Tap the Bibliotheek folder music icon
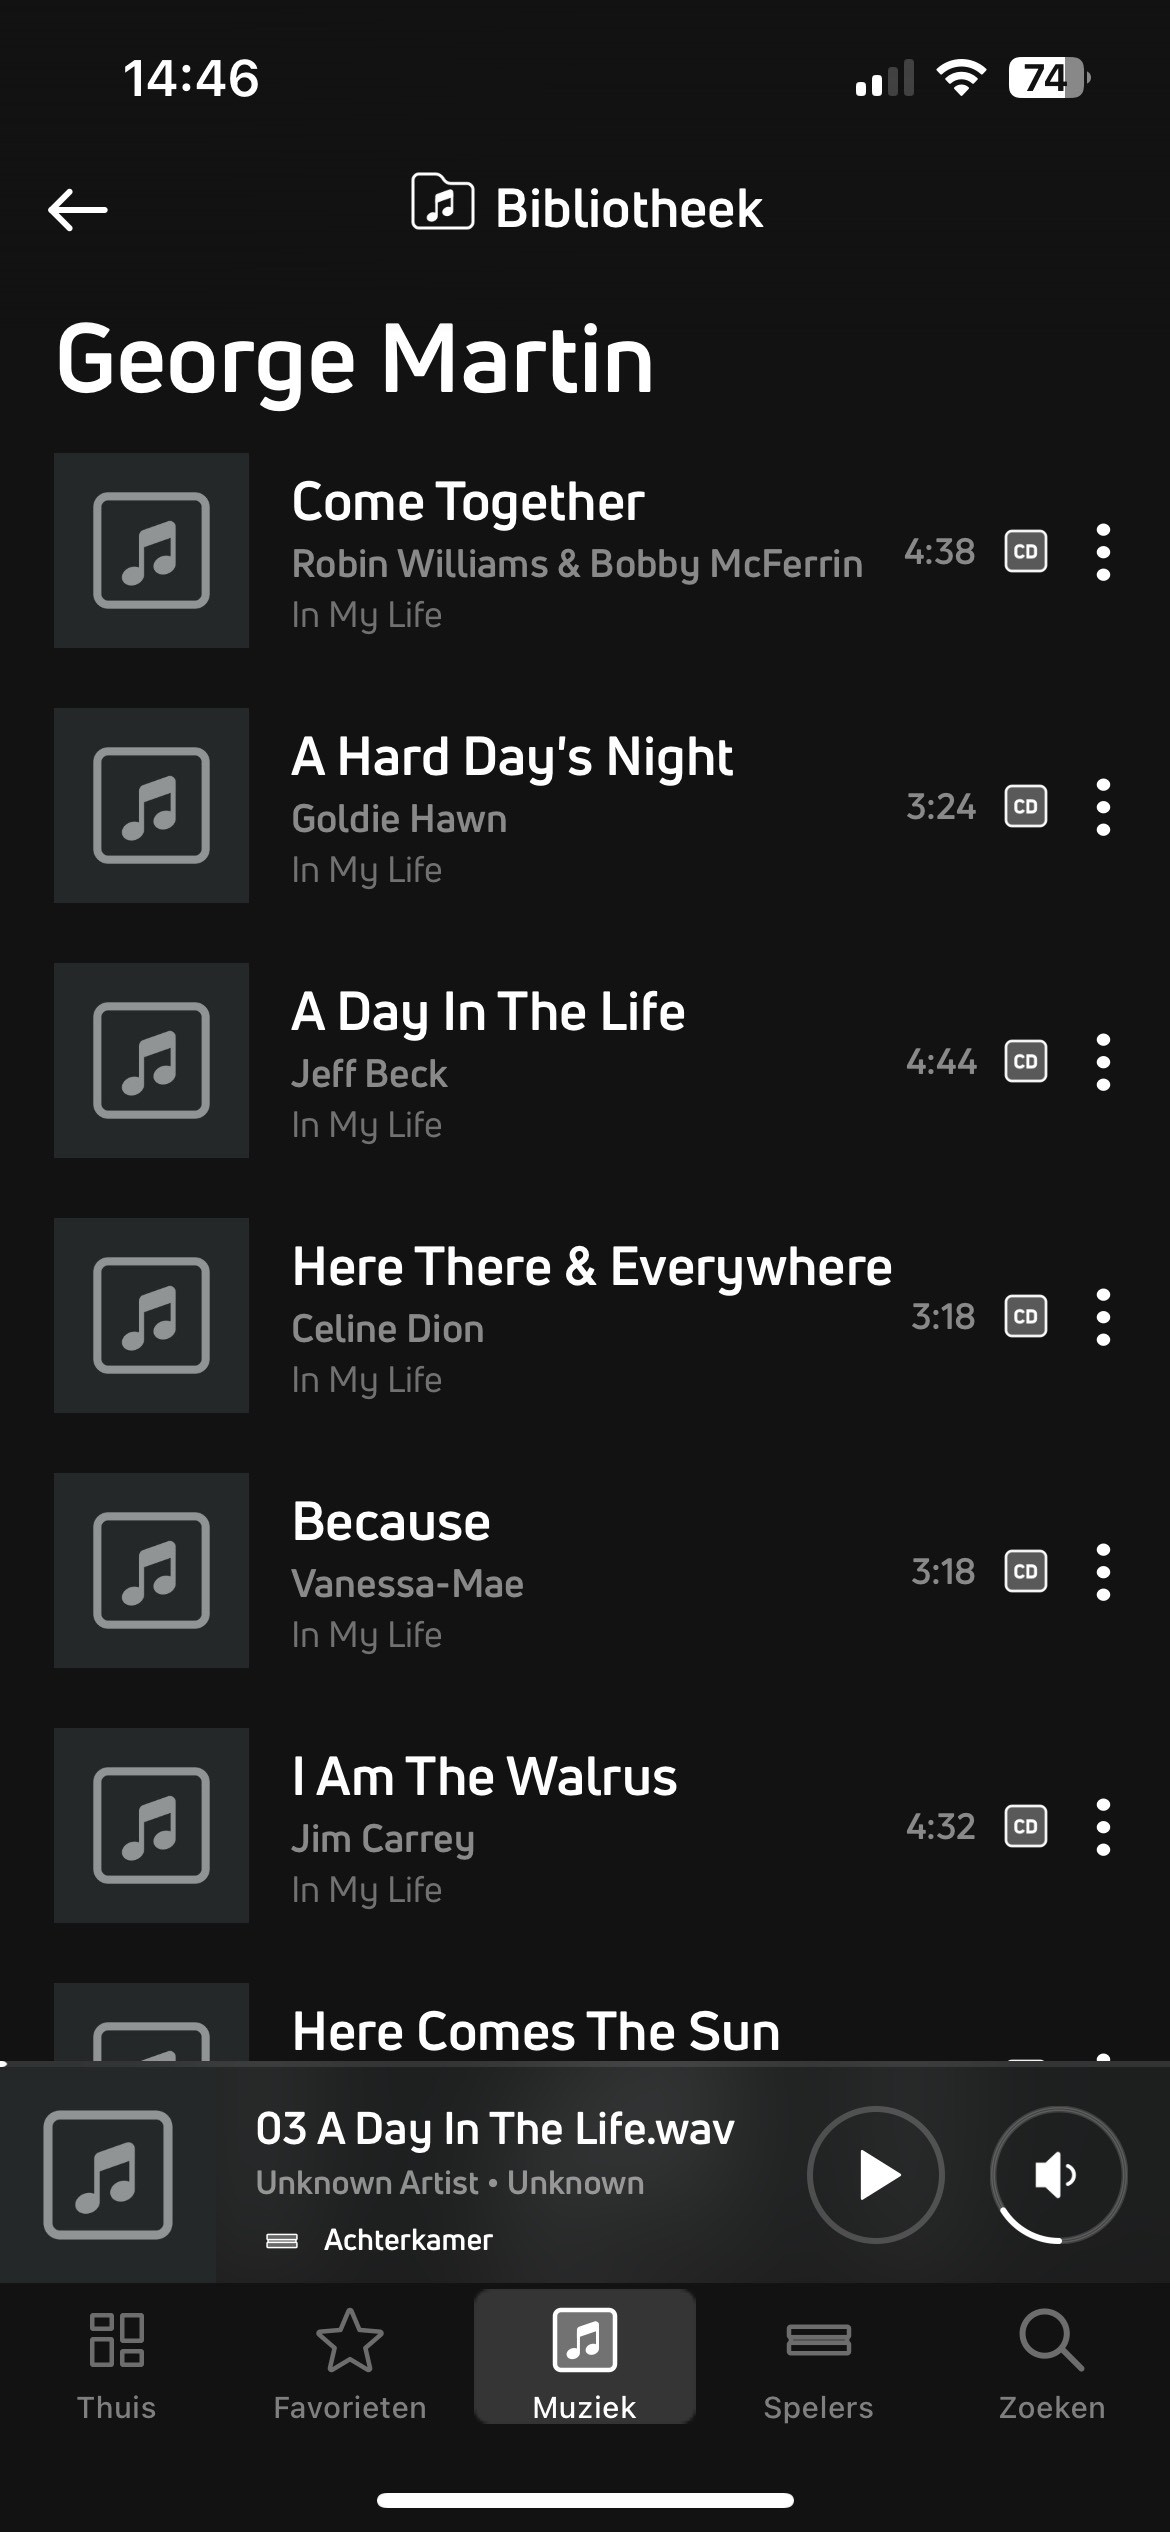The image size is (1170, 2532). [442, 203]
